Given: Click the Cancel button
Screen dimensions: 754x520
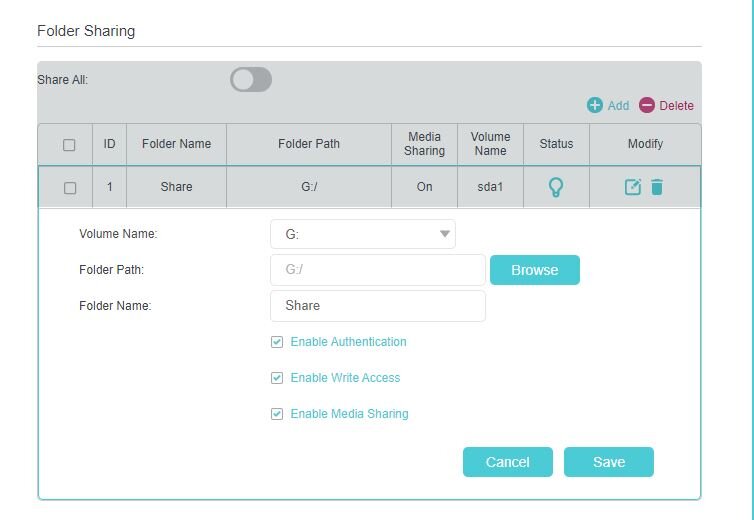Looking at the screenshot, I should (508, 462).
